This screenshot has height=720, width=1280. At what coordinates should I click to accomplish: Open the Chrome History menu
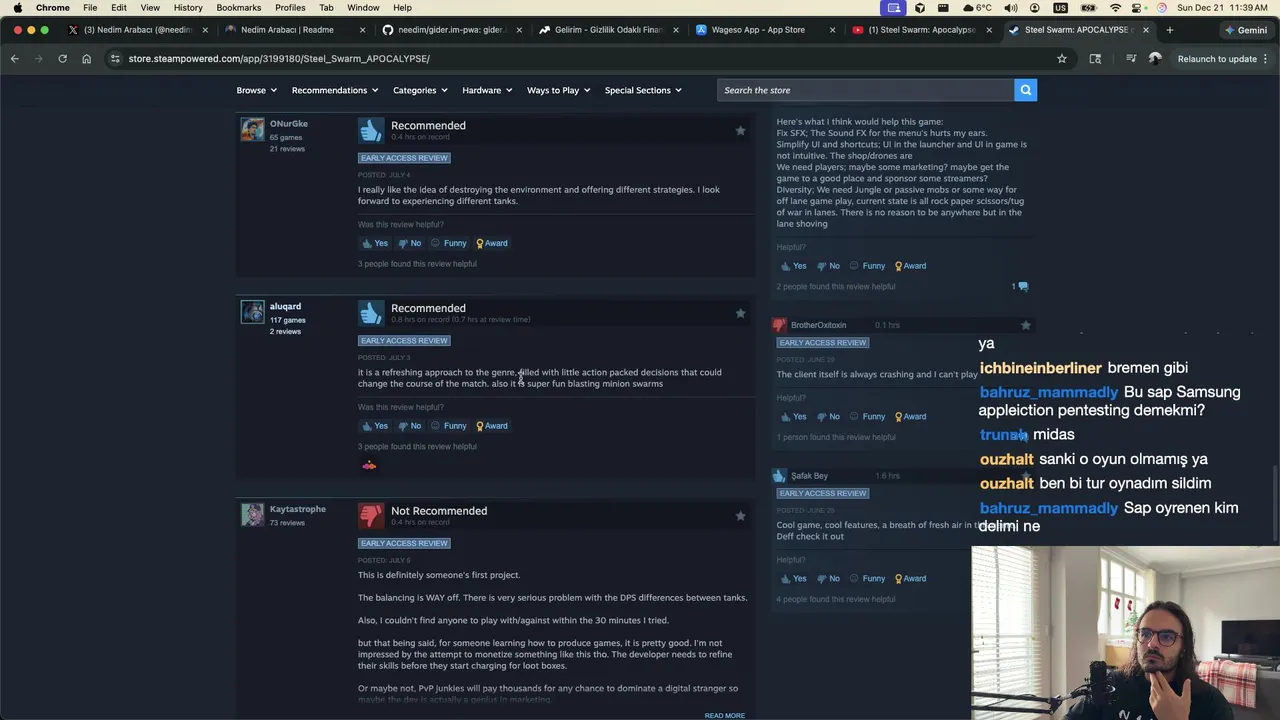188,8
